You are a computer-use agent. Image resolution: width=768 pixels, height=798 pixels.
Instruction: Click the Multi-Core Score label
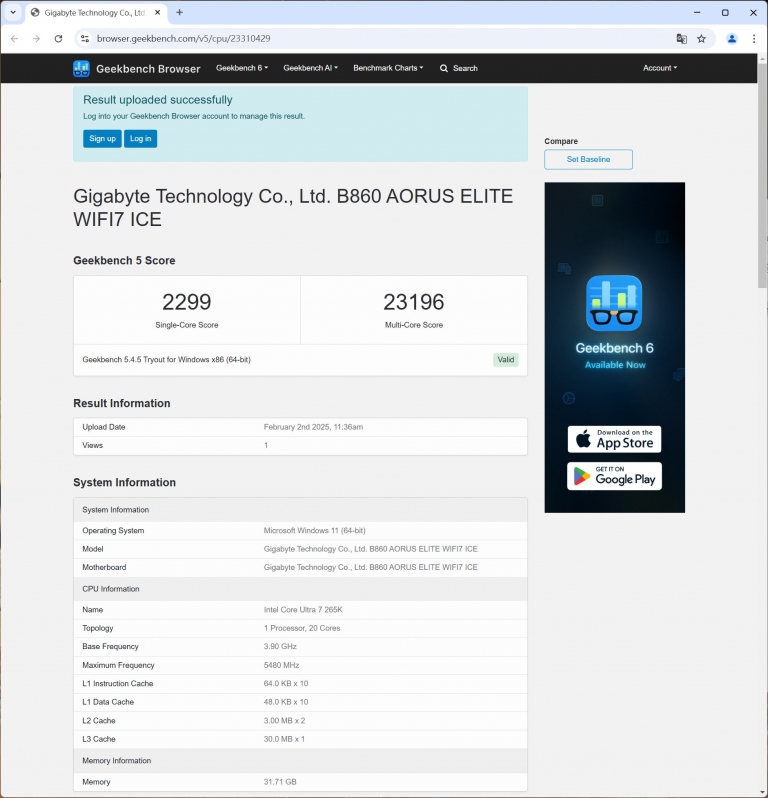click(x=414, y=325)
